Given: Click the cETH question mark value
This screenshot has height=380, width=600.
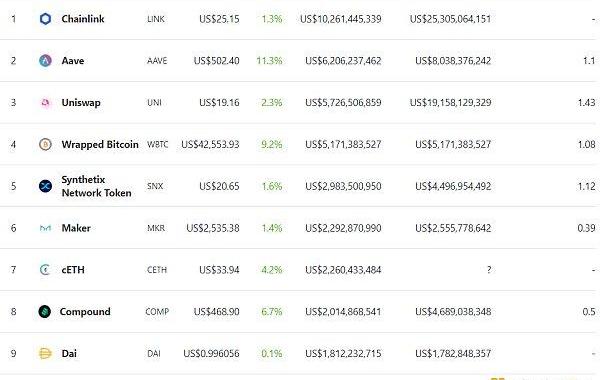Looking at the screenshot, I should 489,270.
